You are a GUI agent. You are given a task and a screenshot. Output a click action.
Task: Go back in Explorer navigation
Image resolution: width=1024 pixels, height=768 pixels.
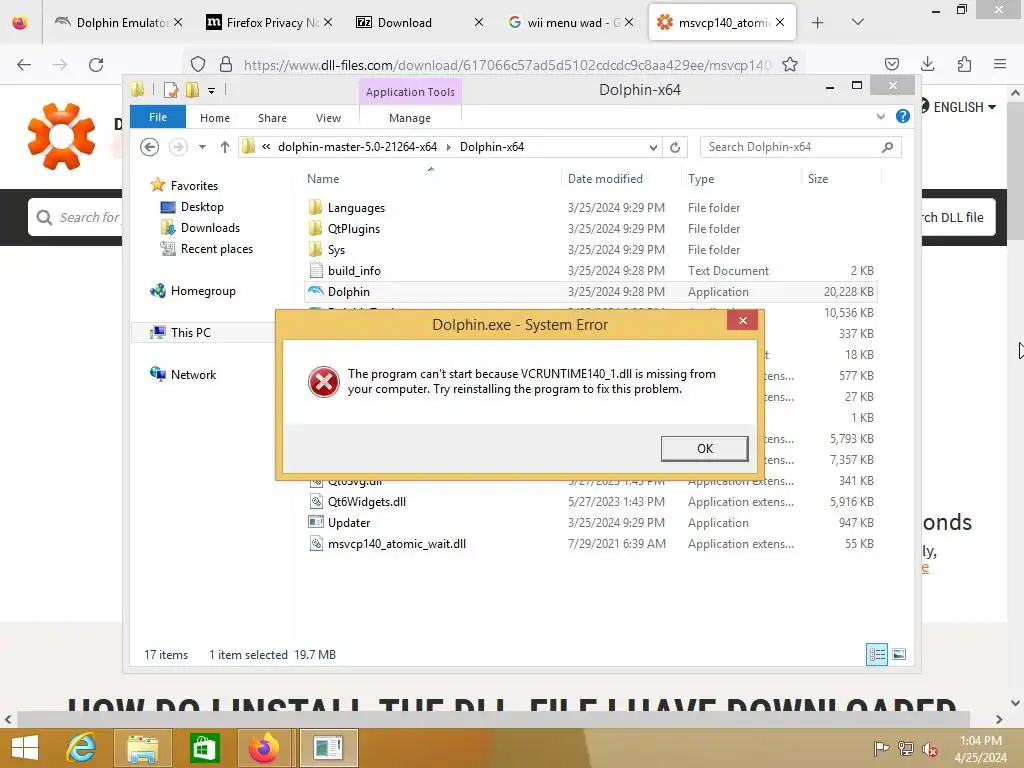pos(150,147)
